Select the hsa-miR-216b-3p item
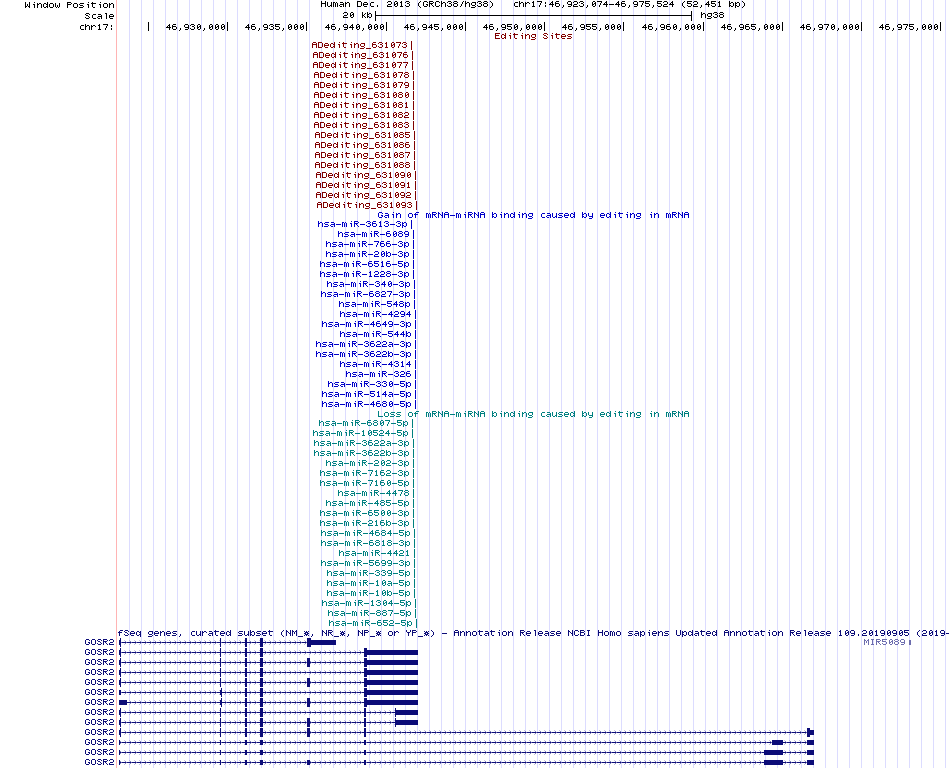The width and height of the screenshot is (950, 768). [x=365, y=523]
